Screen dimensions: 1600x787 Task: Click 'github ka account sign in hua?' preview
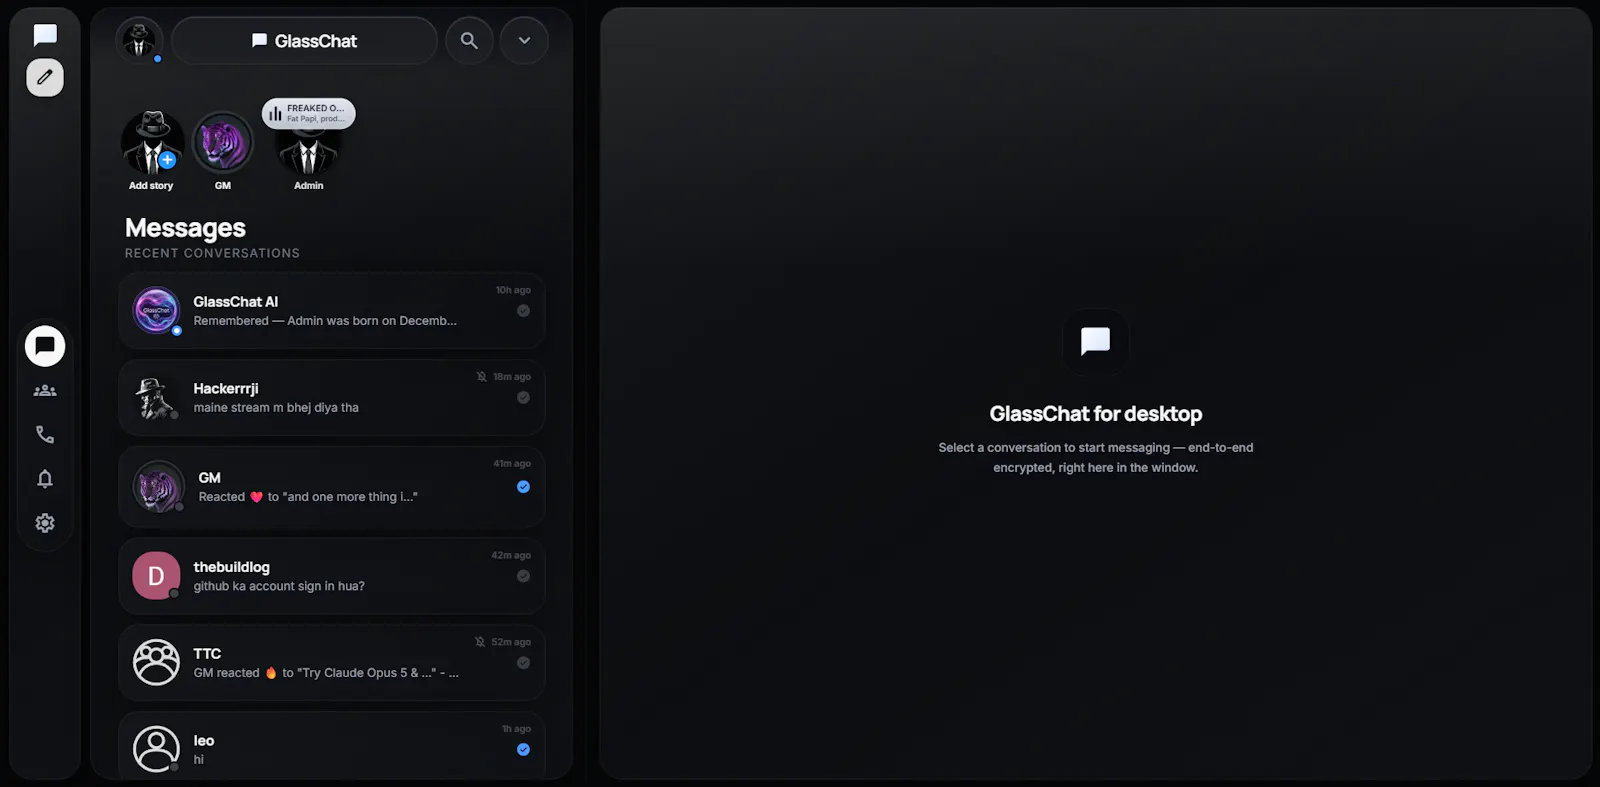279,586
